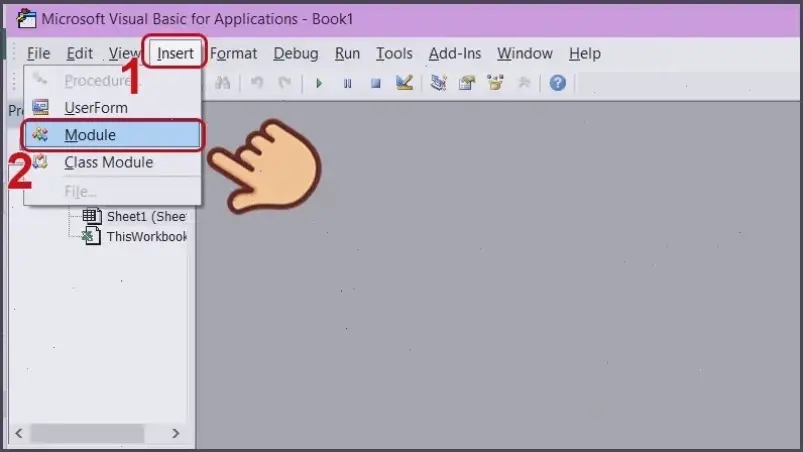Click the blue Help question mark icon
Screen dimensions: 803x452
[x=558, y=82]
